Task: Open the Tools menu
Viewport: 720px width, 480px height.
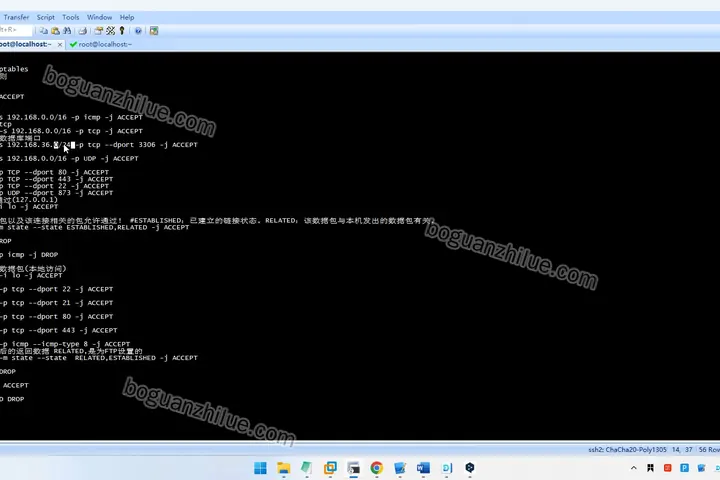Action: (x=71, y=17)
